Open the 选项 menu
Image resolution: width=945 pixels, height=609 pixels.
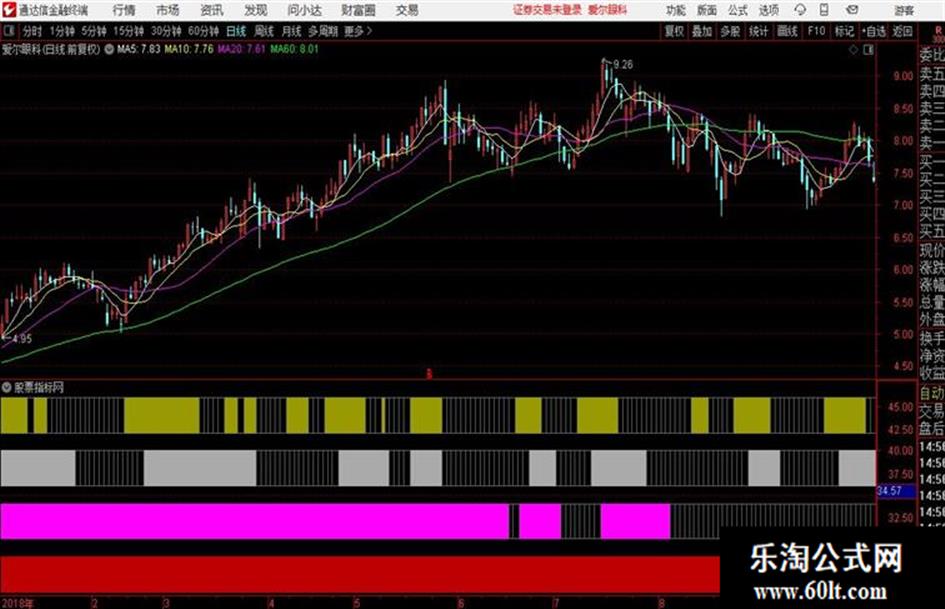[x=769, y=10]
